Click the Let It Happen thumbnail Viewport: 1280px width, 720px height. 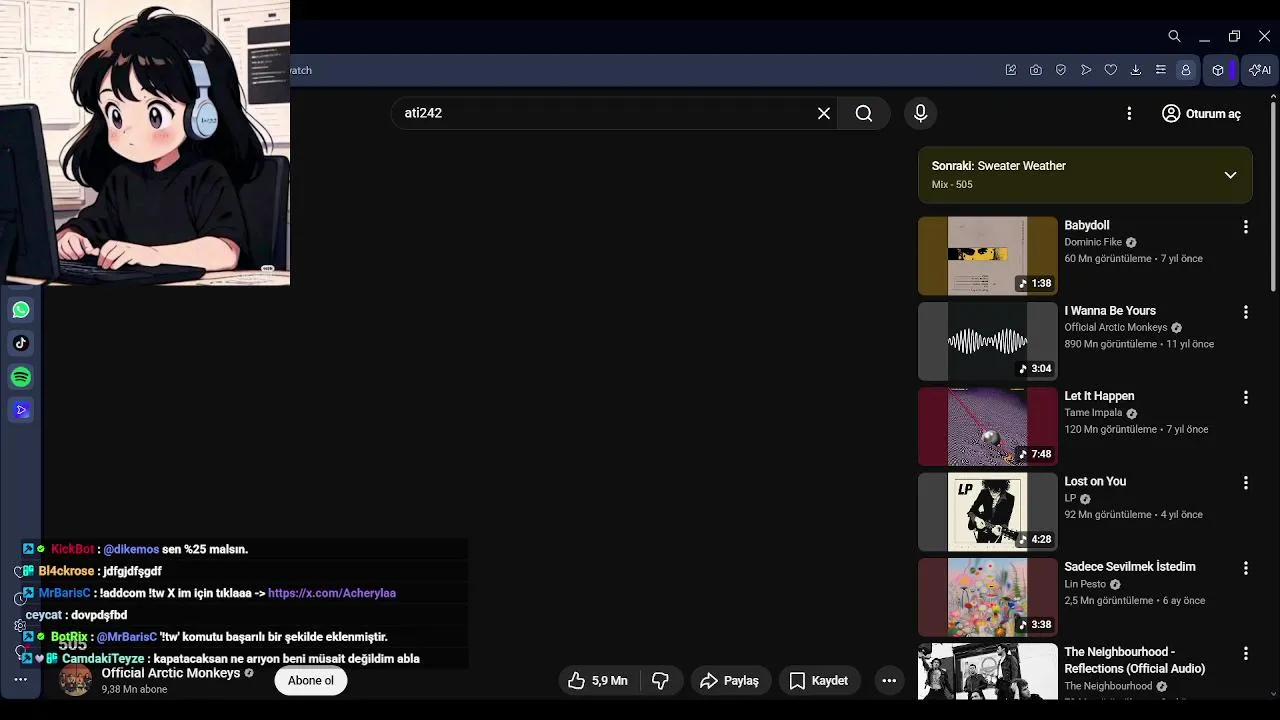pos(987,427)
